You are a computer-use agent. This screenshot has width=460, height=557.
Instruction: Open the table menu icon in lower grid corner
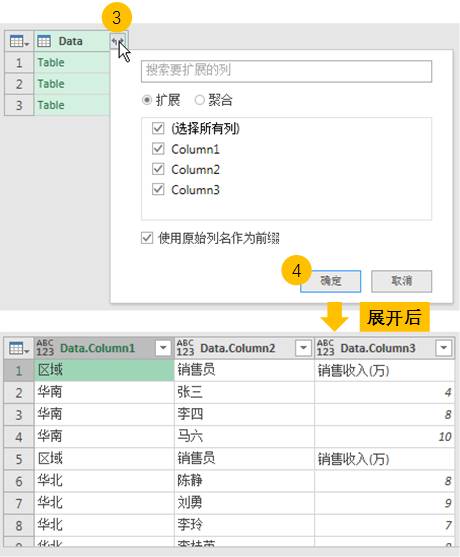(19, 348)
